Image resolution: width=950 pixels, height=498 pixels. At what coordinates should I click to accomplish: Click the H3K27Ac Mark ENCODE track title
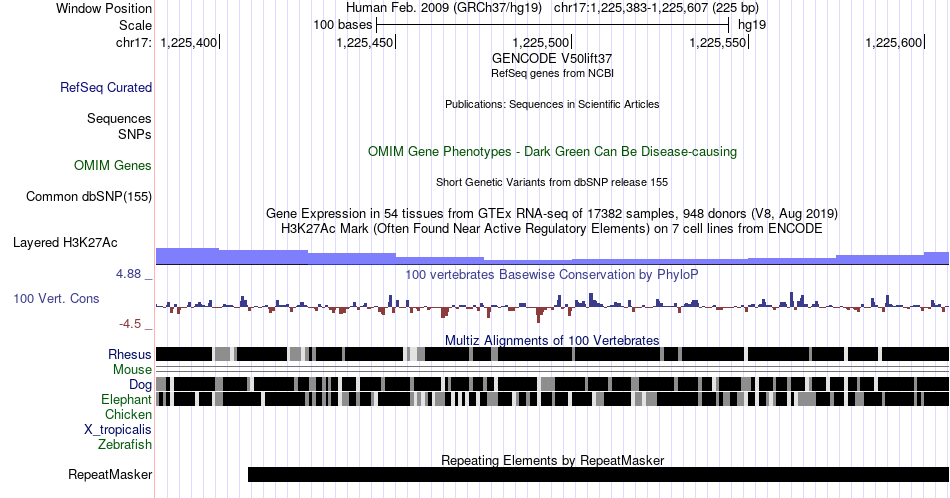click(552, 228)
